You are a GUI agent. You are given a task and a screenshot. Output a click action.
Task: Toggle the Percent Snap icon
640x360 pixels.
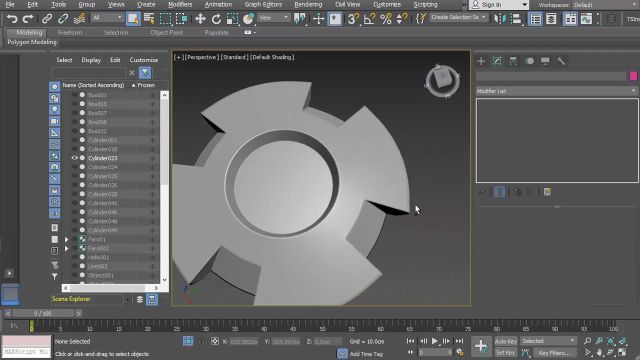coord(386,19)
